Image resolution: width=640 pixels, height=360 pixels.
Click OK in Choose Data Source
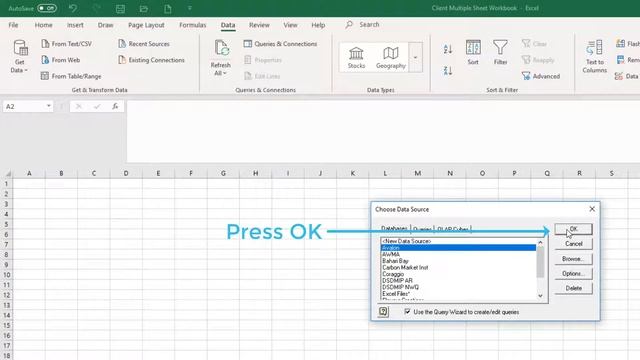tap(573, 229)
